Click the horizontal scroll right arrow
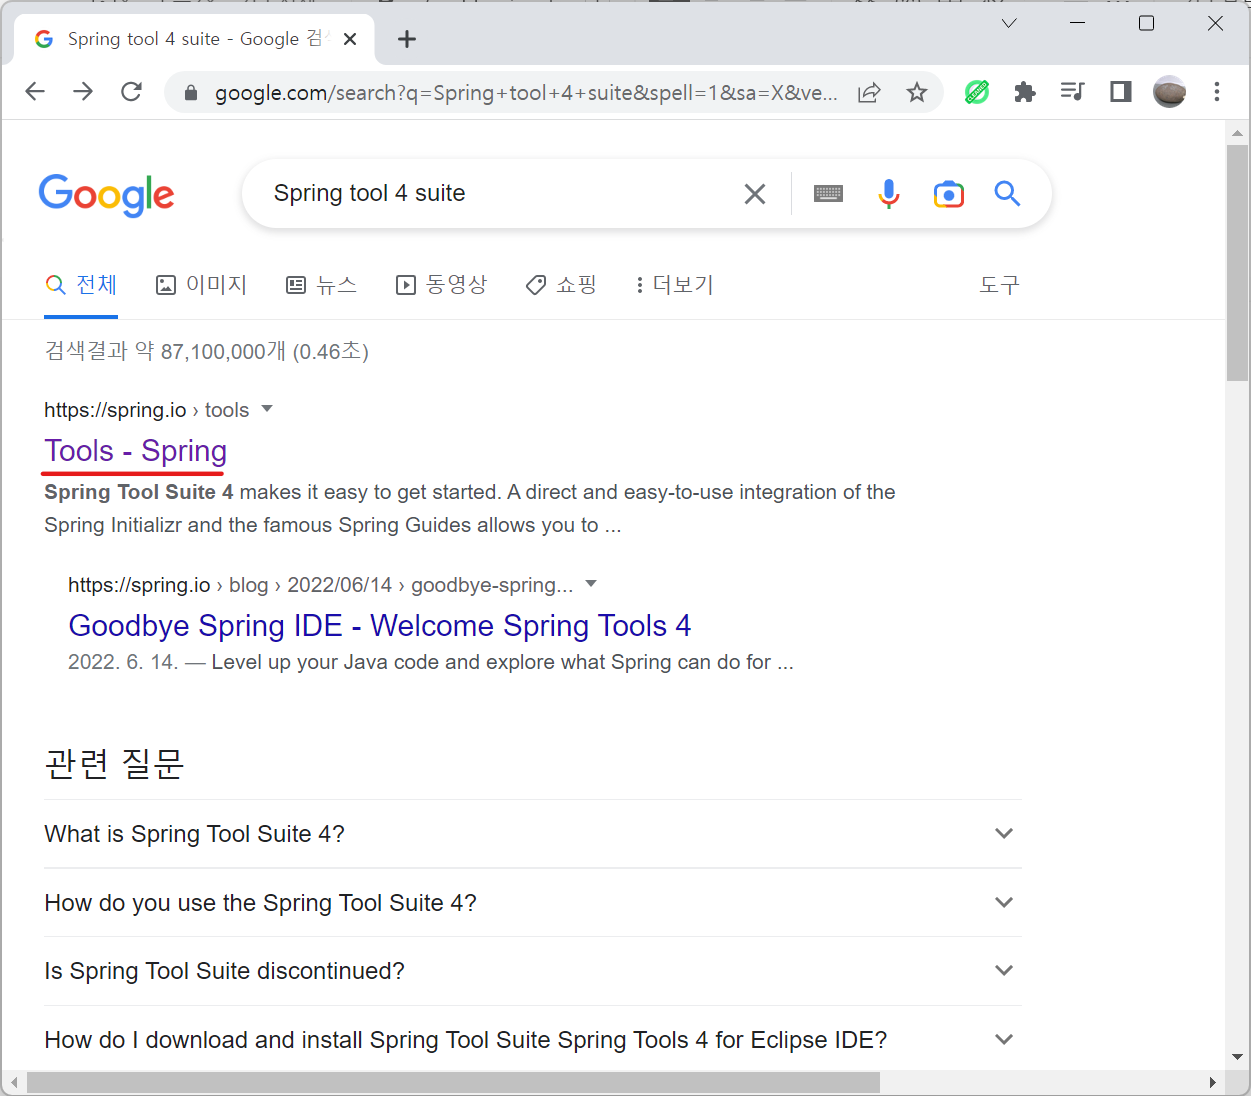The image size is (1251, 1096). pos(1213,1083)
